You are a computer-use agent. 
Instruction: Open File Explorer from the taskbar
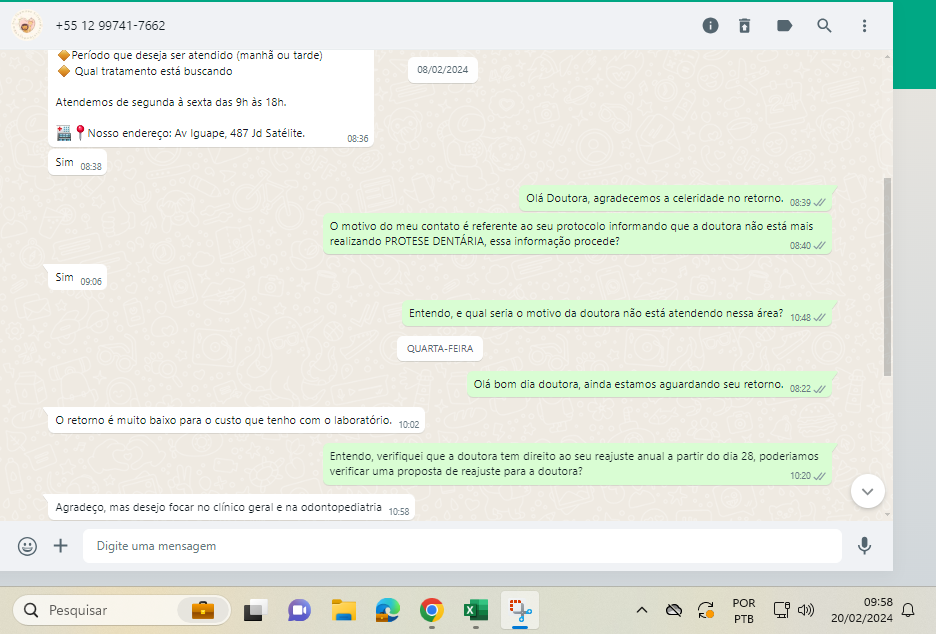tap(344, 610)
